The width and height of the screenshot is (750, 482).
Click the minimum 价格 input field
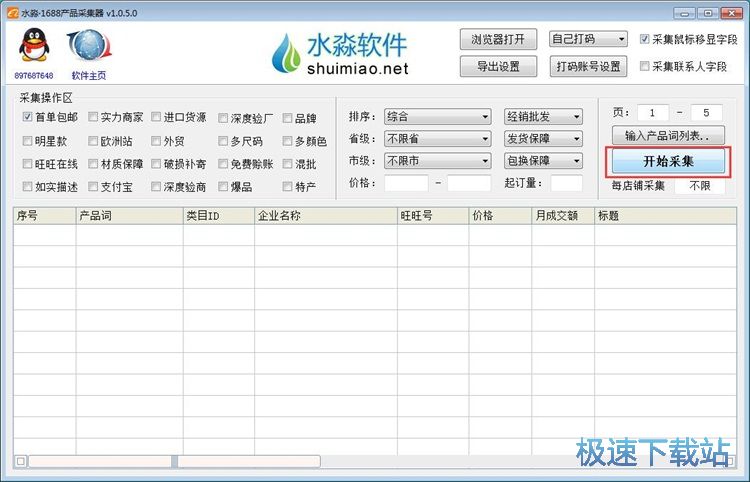(406, 183)
